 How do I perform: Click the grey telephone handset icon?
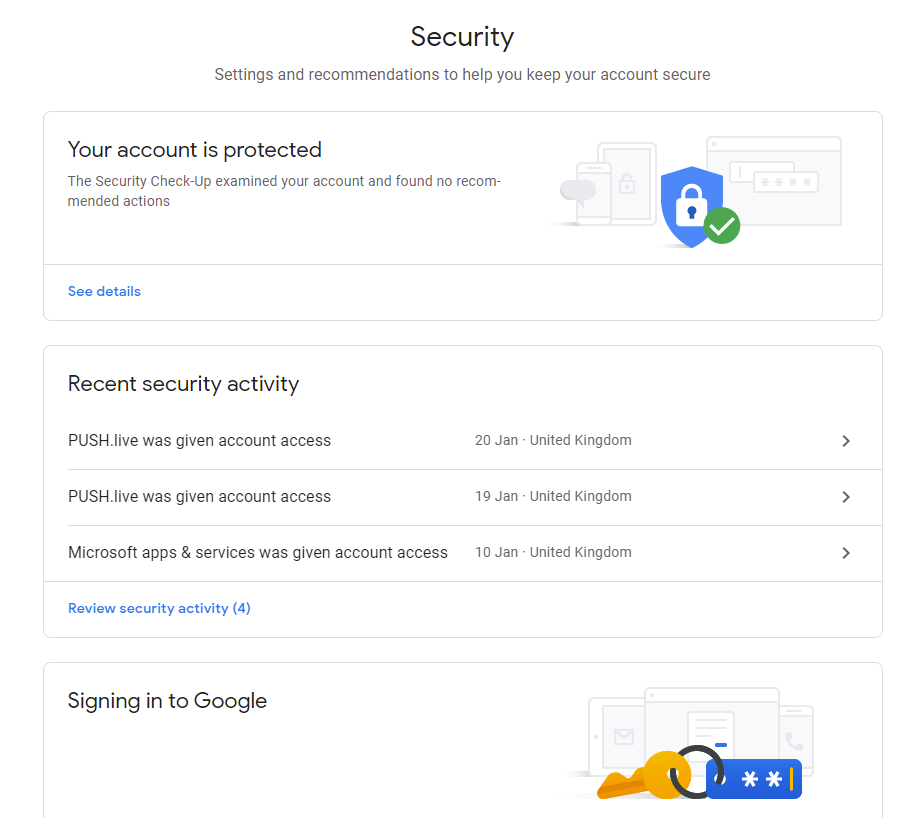794,741
